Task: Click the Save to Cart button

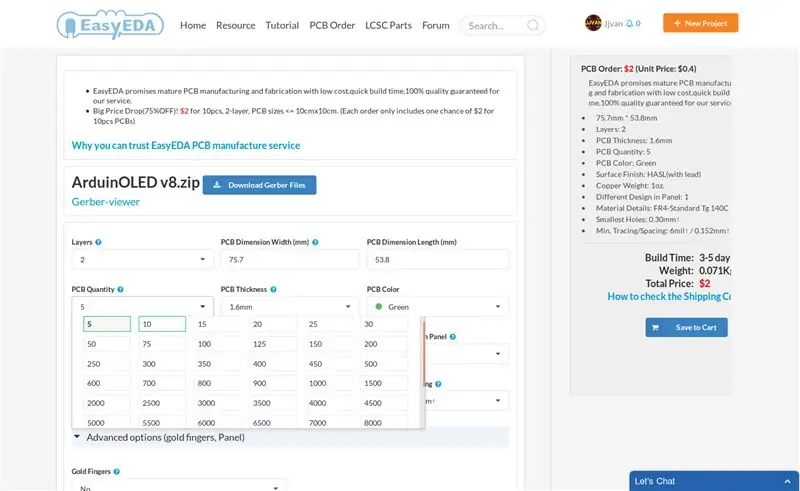Action: [x=686, y=327]
